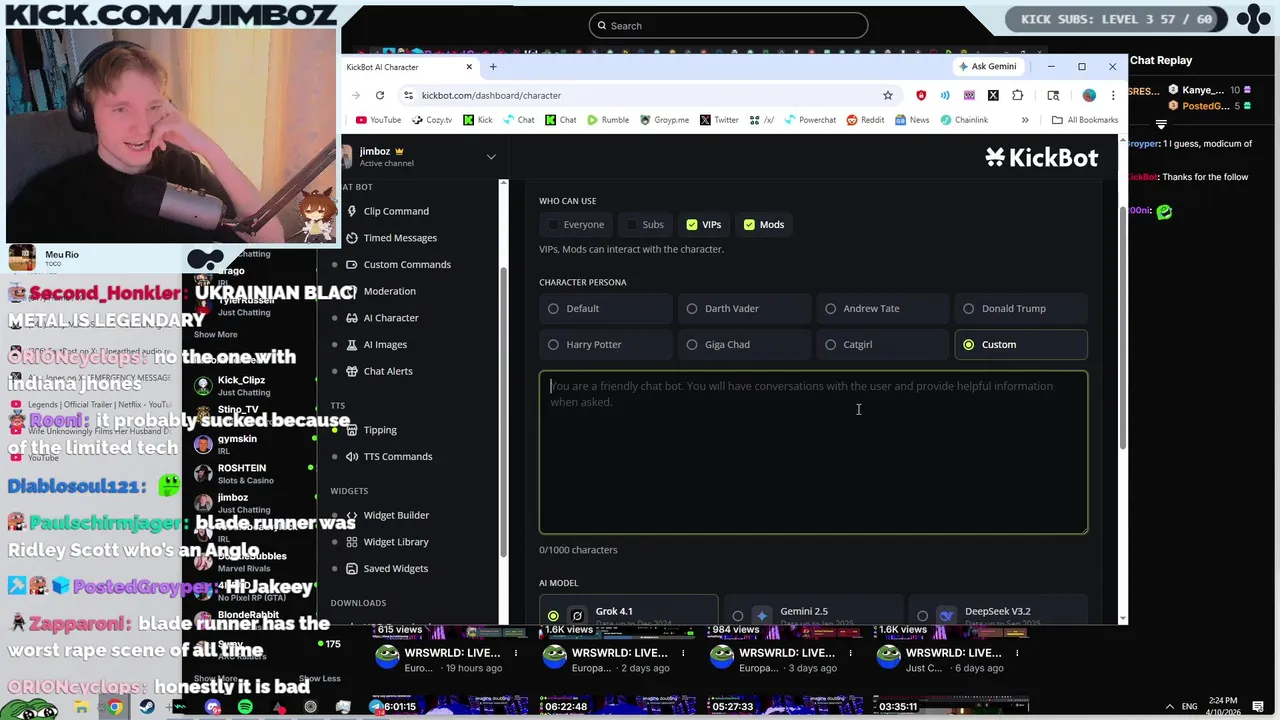Open Widget Library

pos(388,542)
